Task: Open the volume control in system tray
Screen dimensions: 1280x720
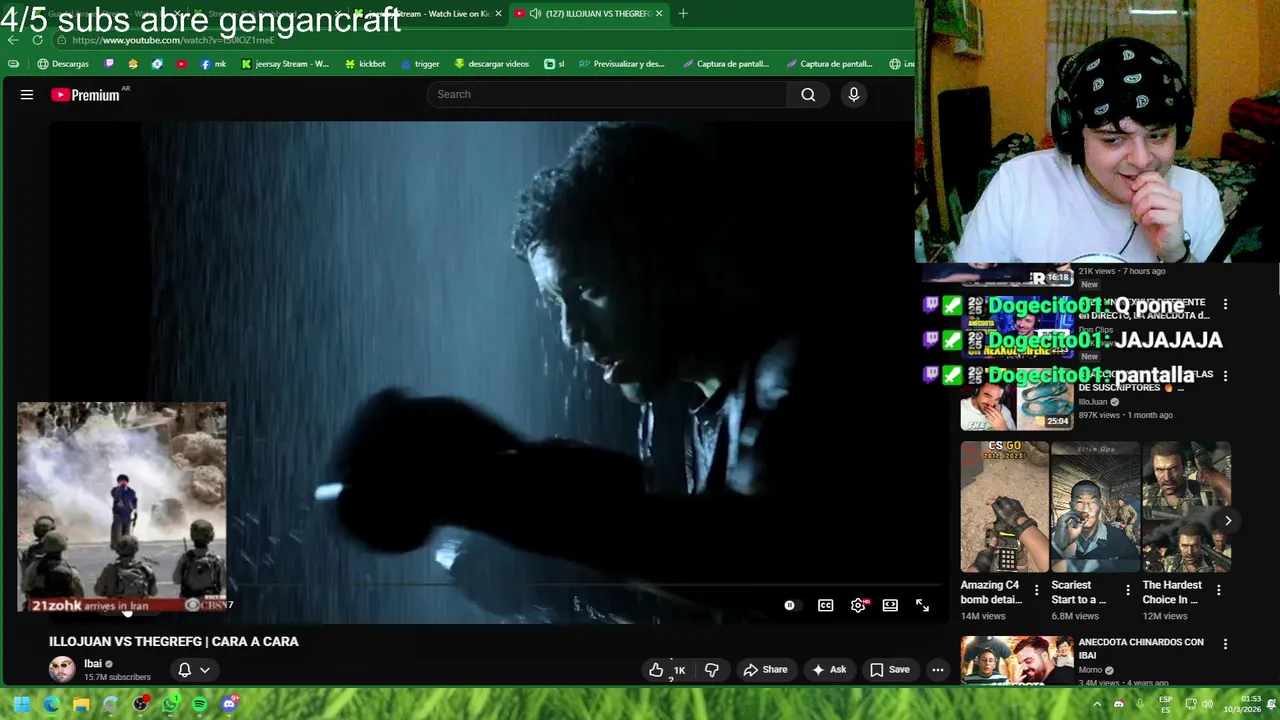Action: coord(1207,704)
